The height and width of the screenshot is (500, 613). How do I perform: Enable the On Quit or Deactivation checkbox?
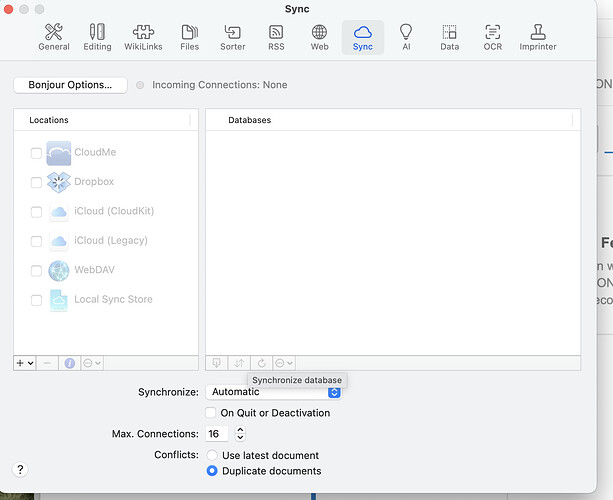210,412
